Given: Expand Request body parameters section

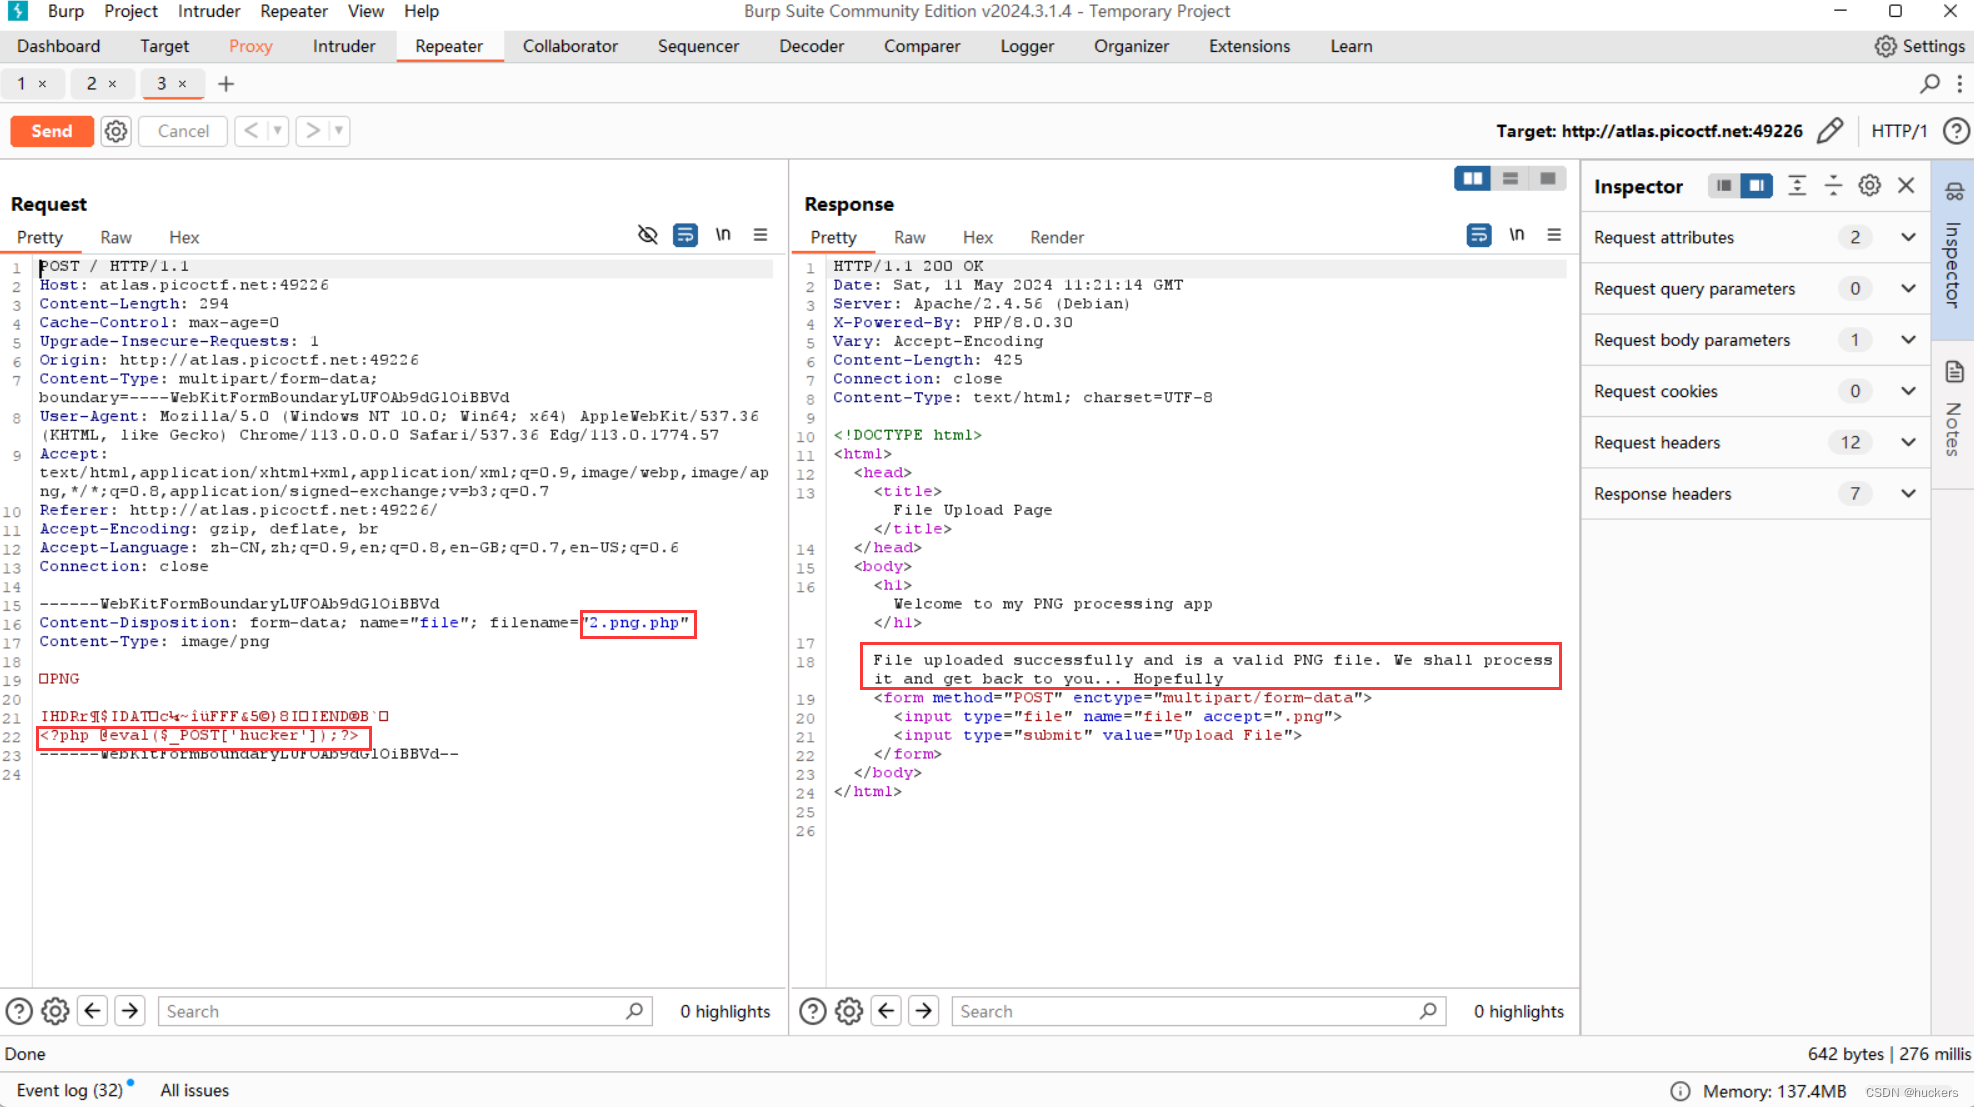Looking at the screenshot, I should [x=1908, y=340].
